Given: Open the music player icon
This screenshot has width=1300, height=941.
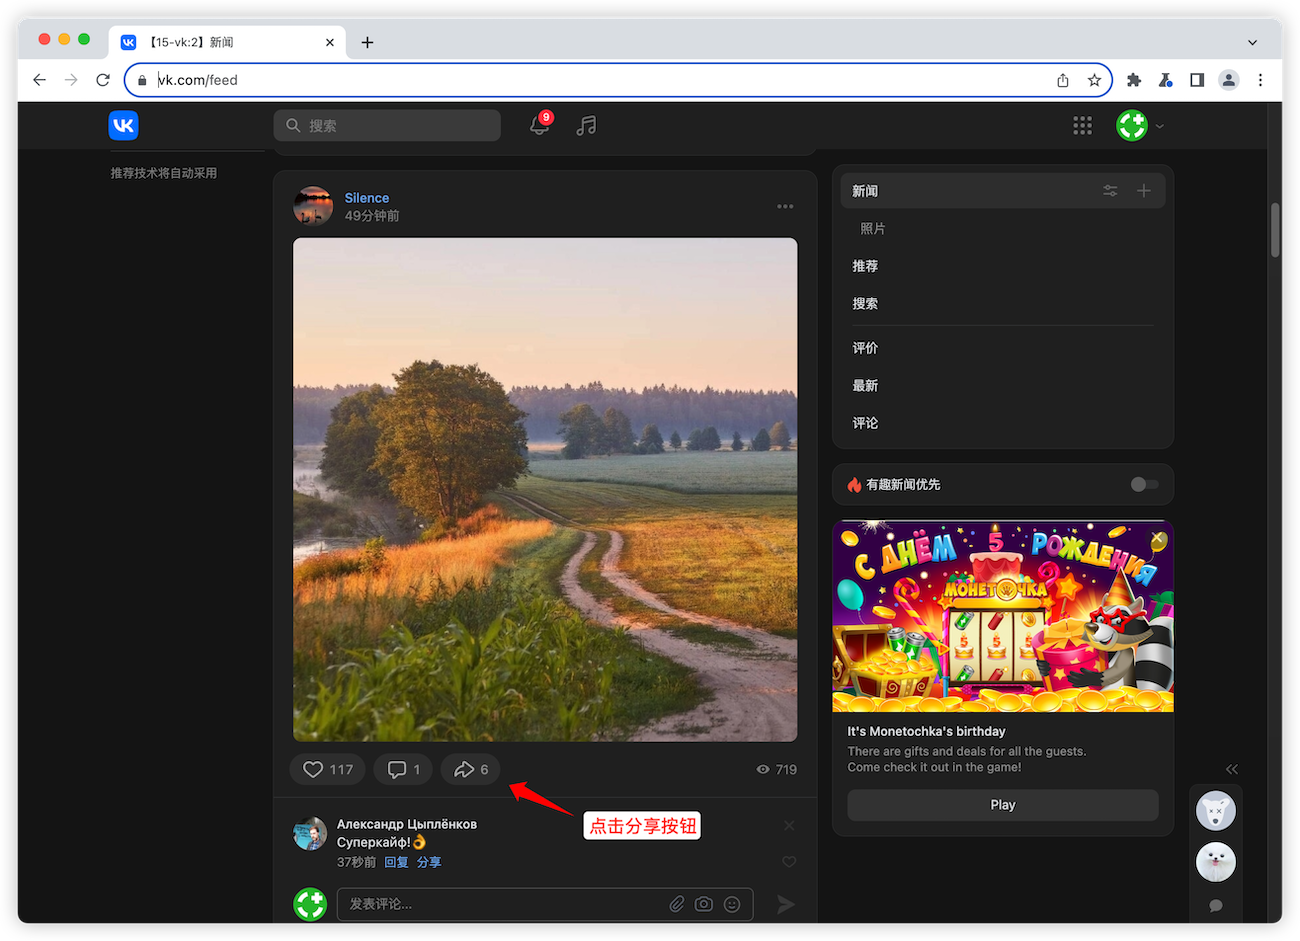Looking at the screenshot, I should pos(586,125).
